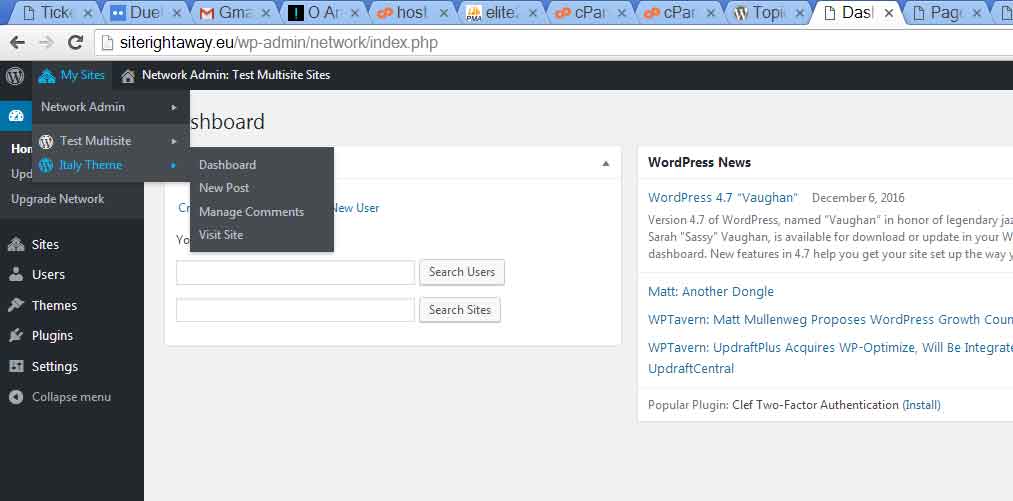
Task: Open WordPress 4.7 "Vaughan" news link
Action: (723, 198)
